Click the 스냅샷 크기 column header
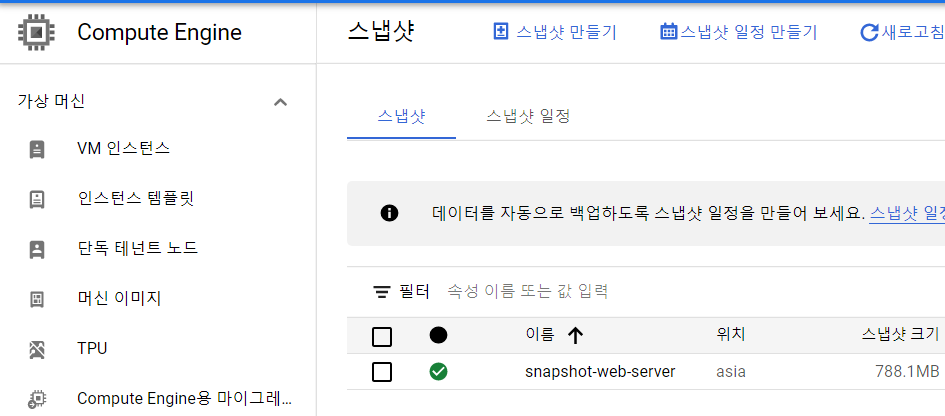Viewport: 945px width, 416px height. tap(900, 335)
